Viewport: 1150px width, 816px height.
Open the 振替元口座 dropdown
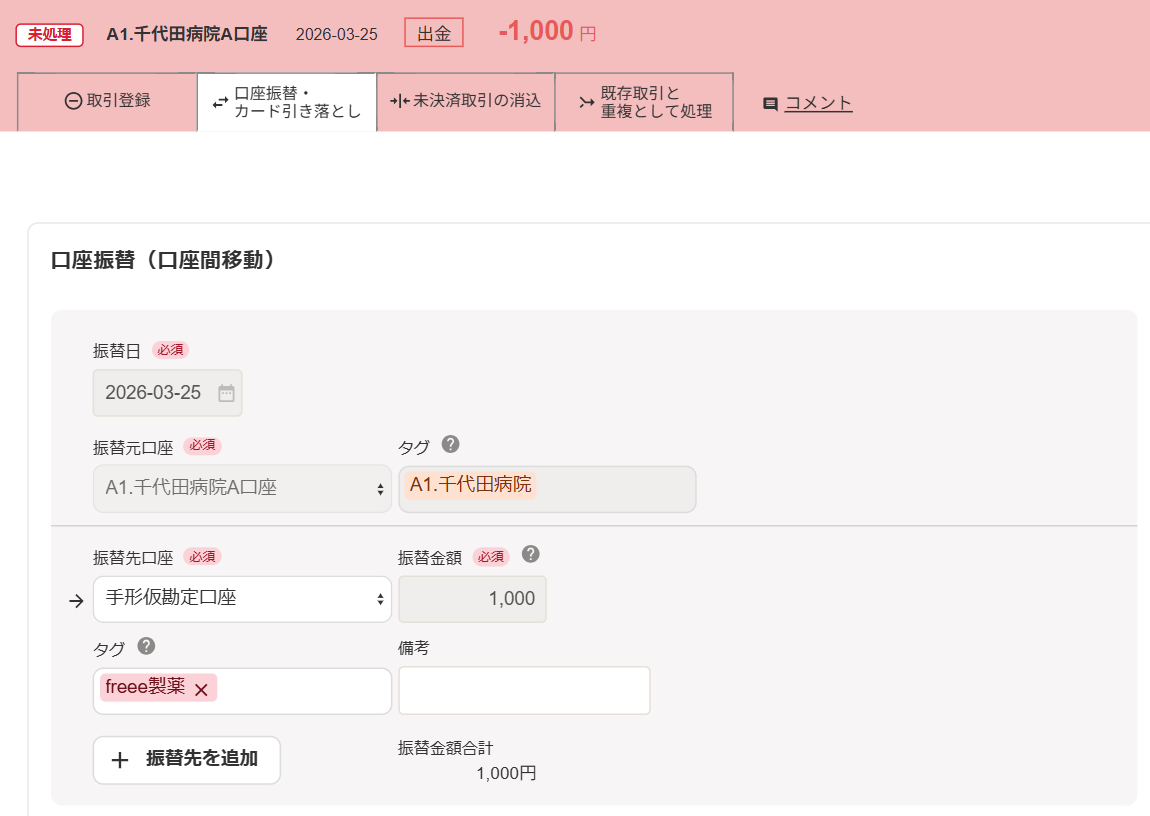(x=242, y=488)
